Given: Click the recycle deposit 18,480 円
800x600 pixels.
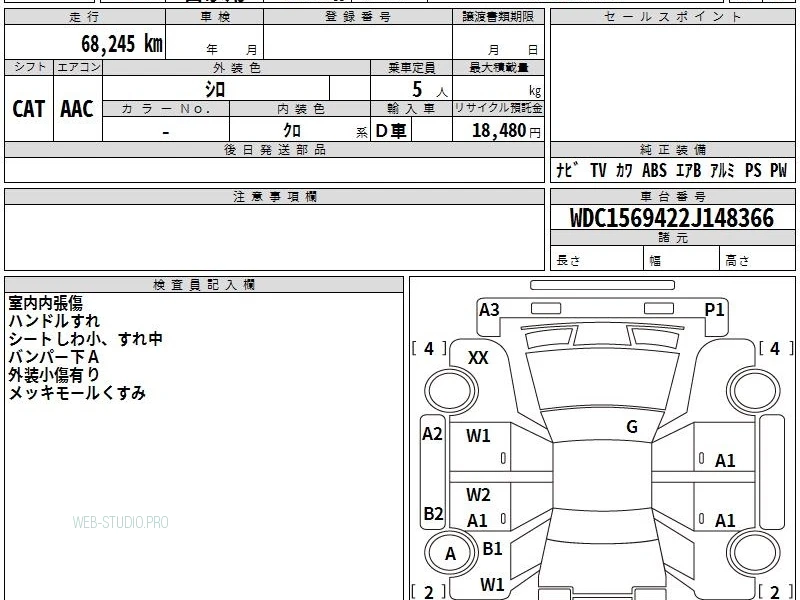Looking at the screenshot, I should 506,131.
